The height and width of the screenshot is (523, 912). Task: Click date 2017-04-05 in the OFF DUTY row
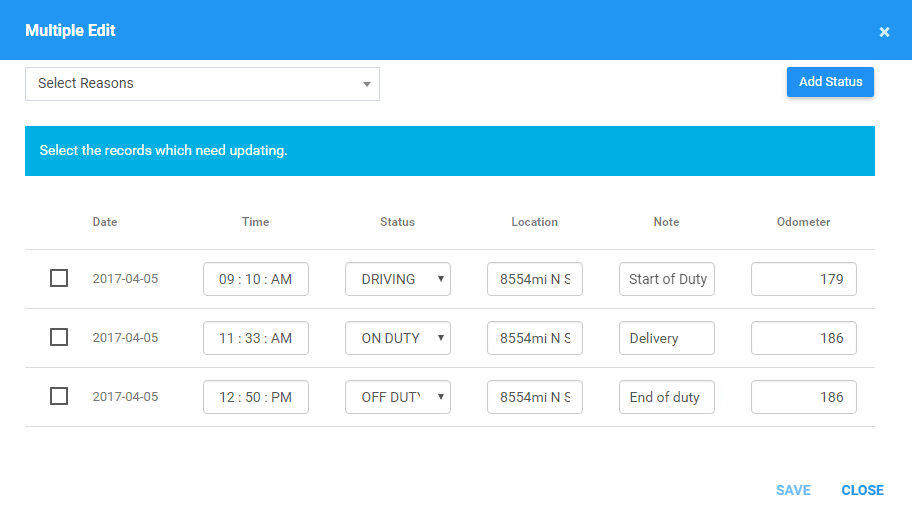click(x=125, y=397)
